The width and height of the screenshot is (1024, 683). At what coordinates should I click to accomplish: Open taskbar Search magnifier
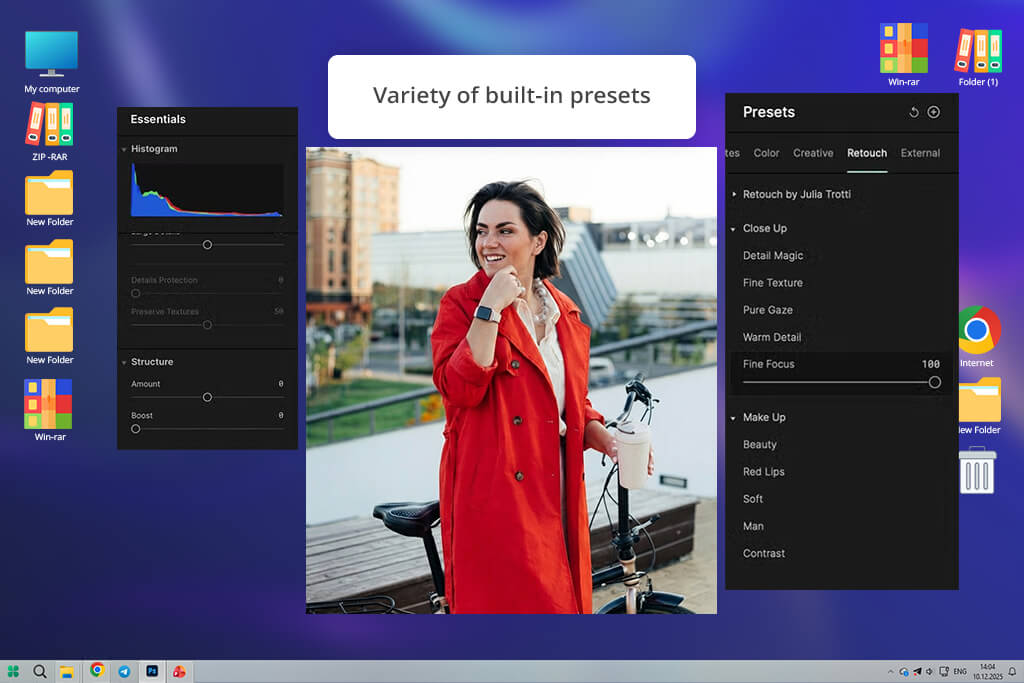[x=40, y=671]
